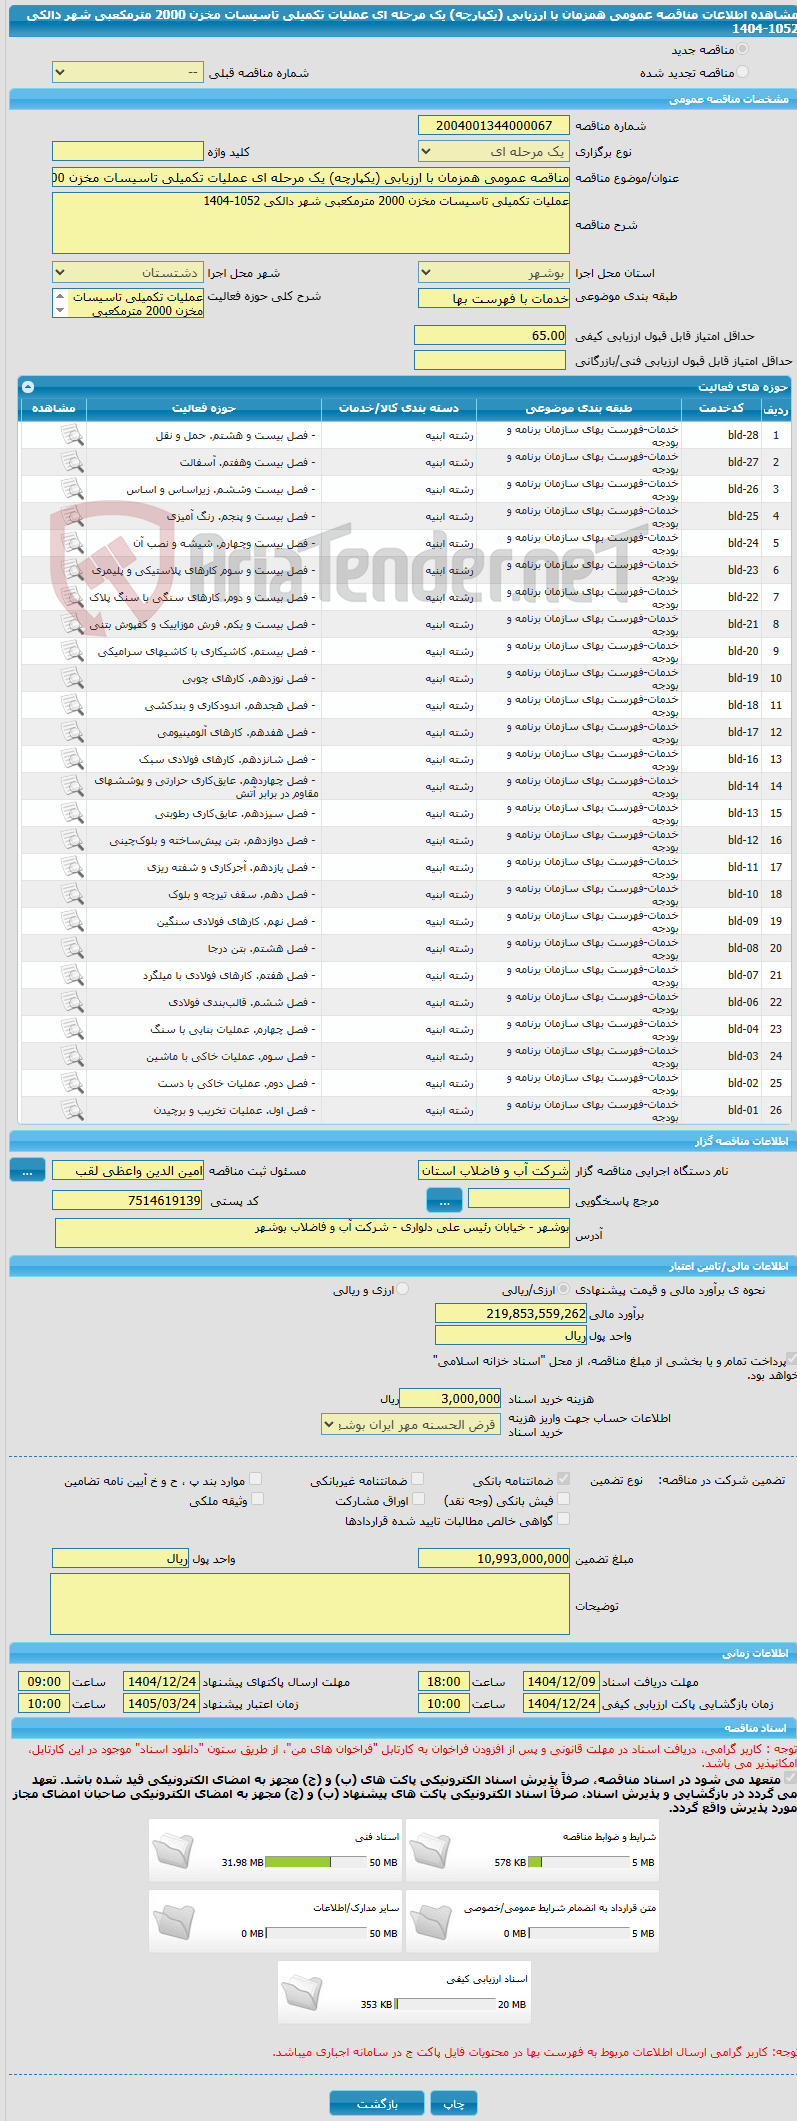
Task: Click the table header طبقه بندی موضوعی
Action: click(x=579, y=408)
